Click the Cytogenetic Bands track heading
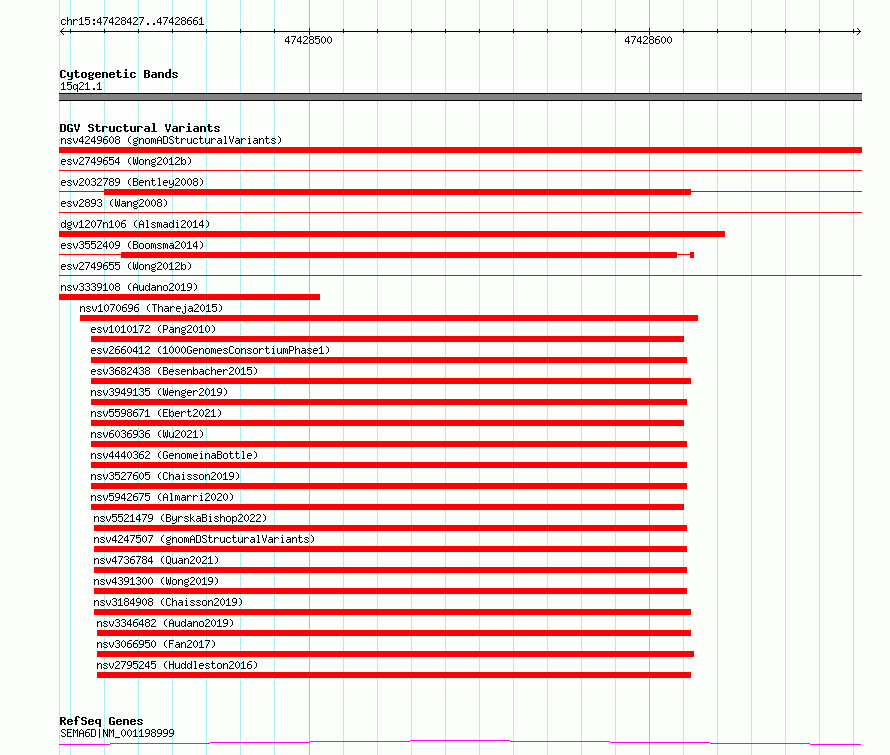This screenshot has height=755, width=890. 119,74
